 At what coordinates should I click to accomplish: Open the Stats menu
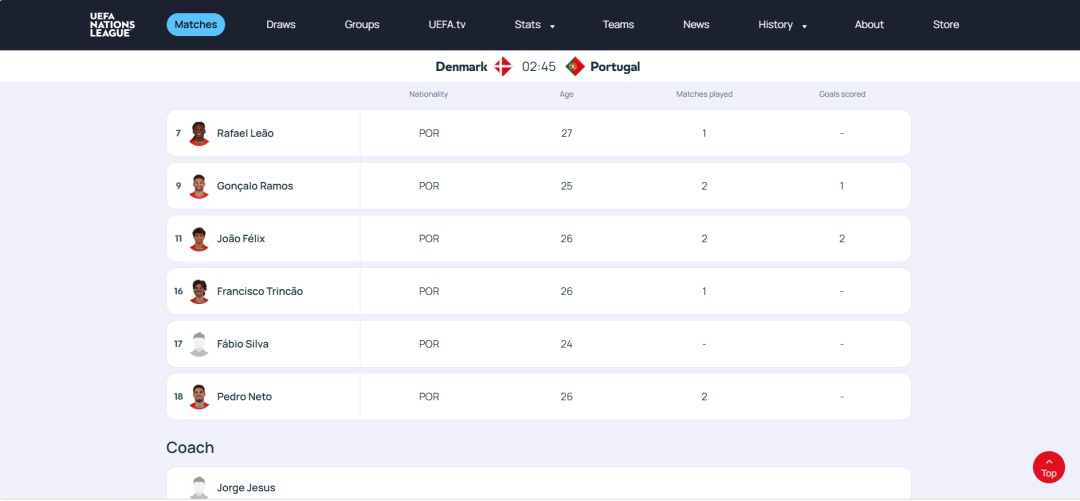click(x=528, y=25)
